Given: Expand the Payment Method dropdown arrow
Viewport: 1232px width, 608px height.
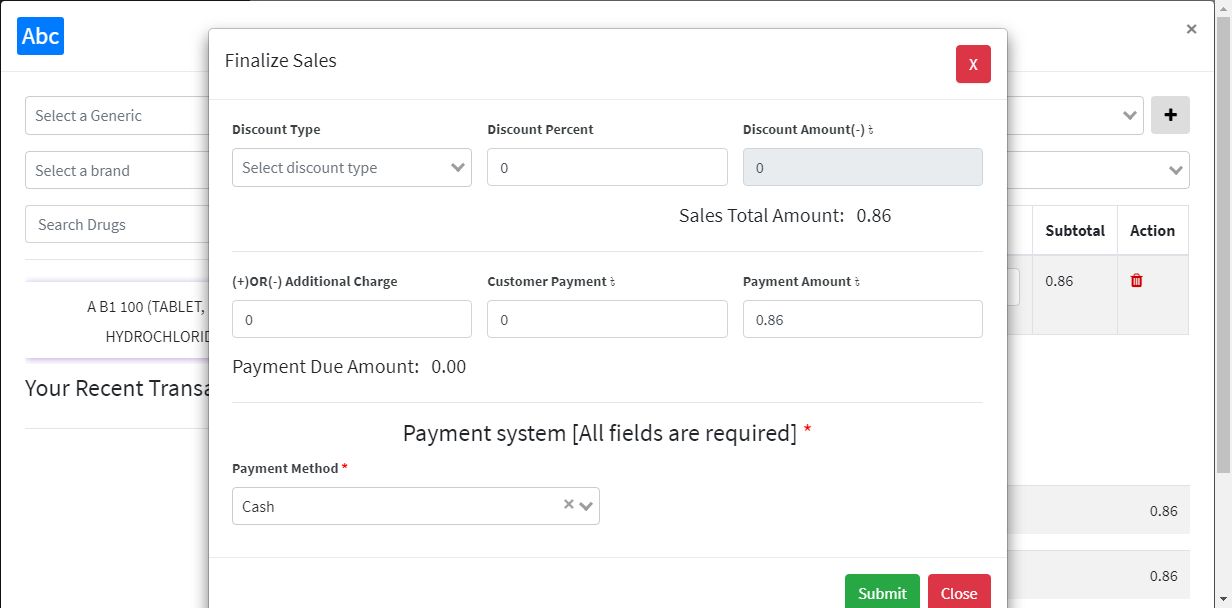Looking at the screenshot, I should (586, 506).
